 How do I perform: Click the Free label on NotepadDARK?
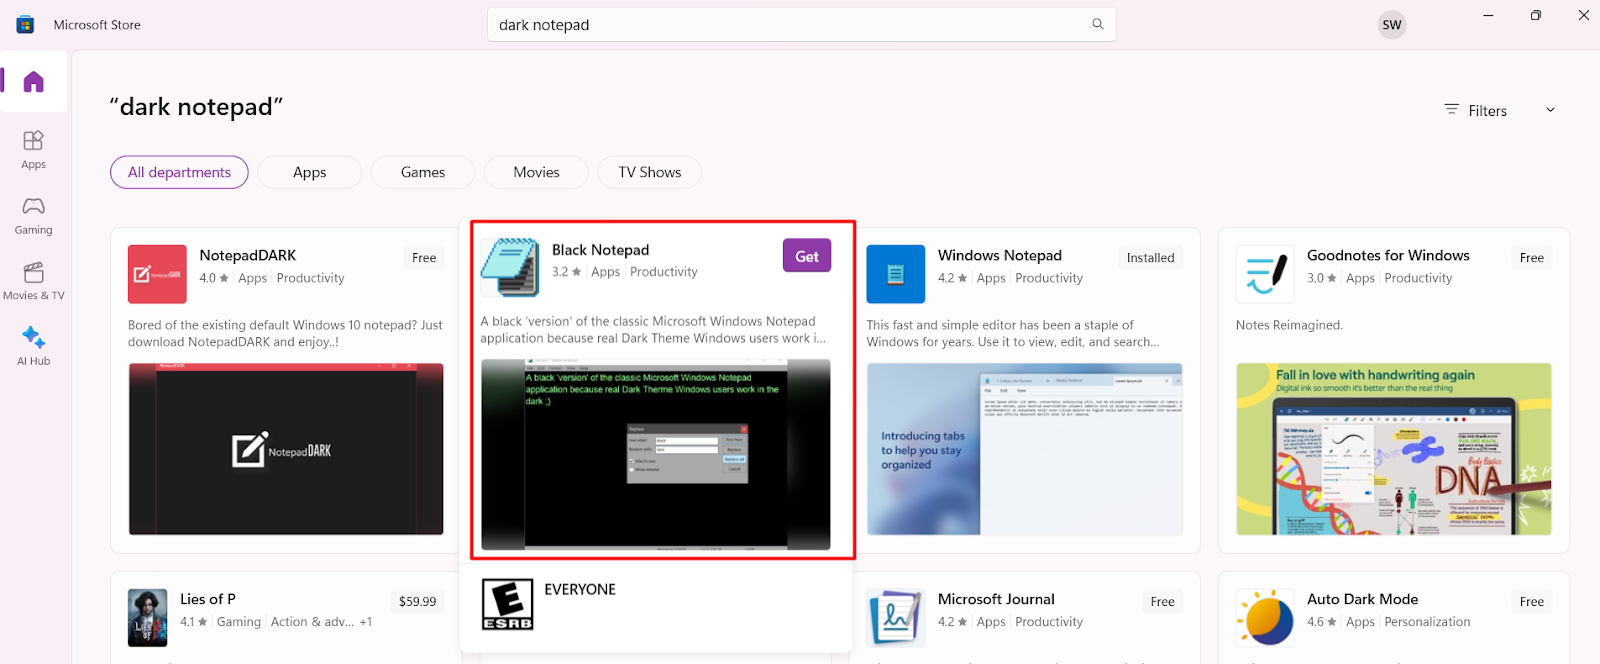(x=424, y=258)
